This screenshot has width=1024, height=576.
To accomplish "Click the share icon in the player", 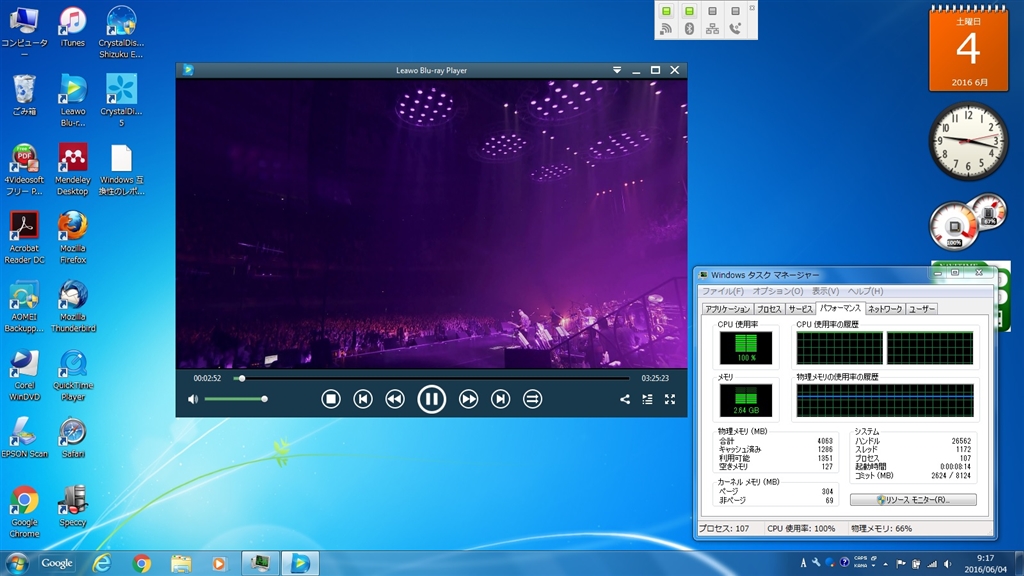I will pos(625,399).
